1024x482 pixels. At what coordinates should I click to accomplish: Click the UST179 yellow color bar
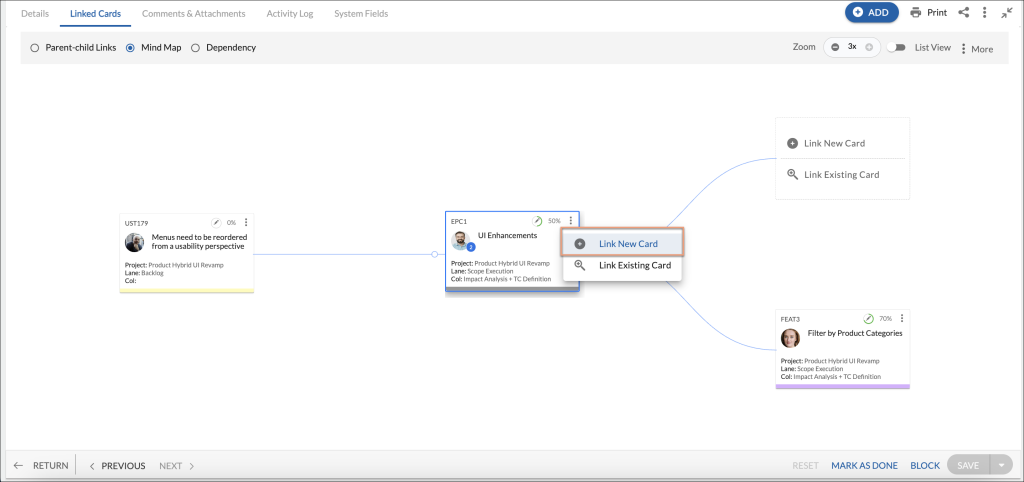(x=187, y=290)
